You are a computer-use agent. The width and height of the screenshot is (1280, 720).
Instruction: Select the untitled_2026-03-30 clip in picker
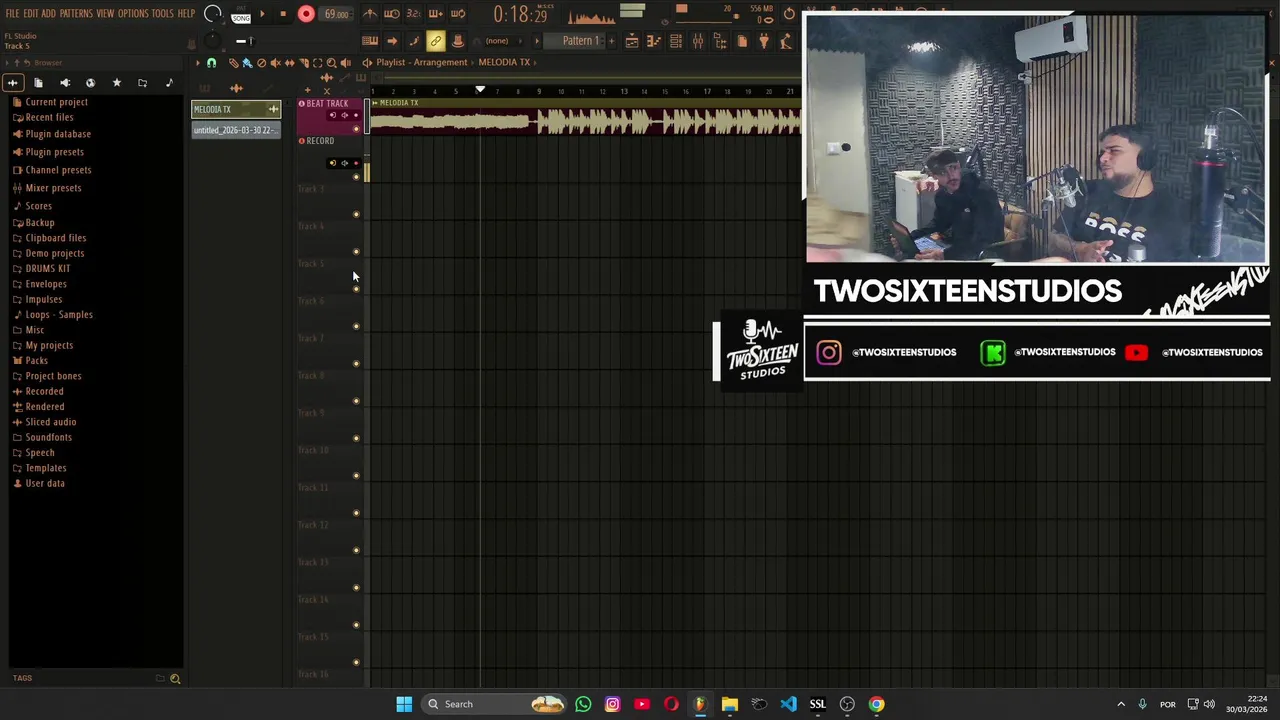pos(236,130)
